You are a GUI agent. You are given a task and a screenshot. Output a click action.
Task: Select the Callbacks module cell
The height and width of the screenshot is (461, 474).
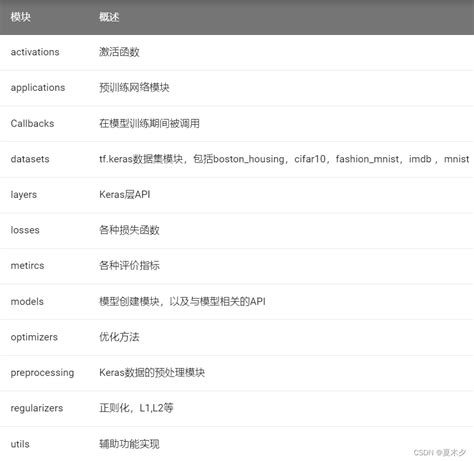point(32,123)
